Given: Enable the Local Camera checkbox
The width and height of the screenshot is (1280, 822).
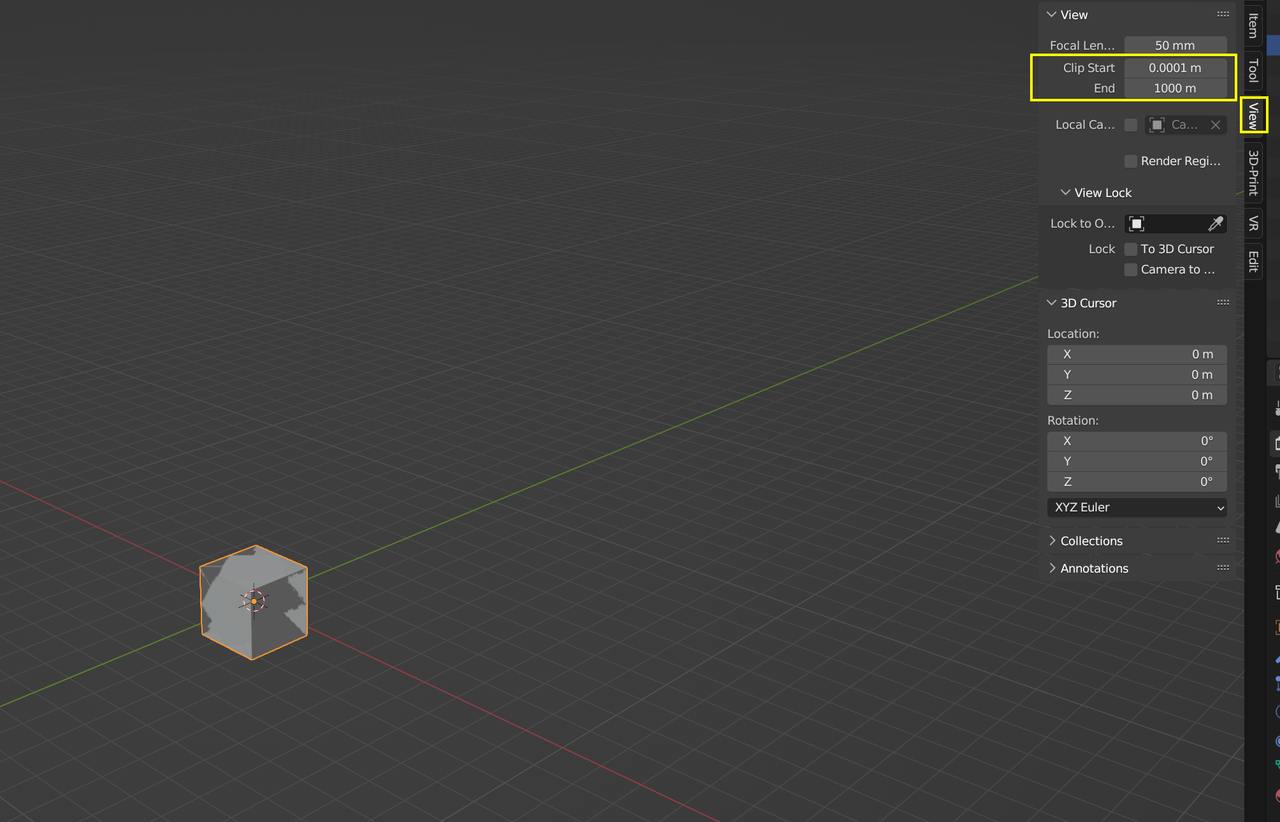Looking at the screenshot, I should (1131, 125).
